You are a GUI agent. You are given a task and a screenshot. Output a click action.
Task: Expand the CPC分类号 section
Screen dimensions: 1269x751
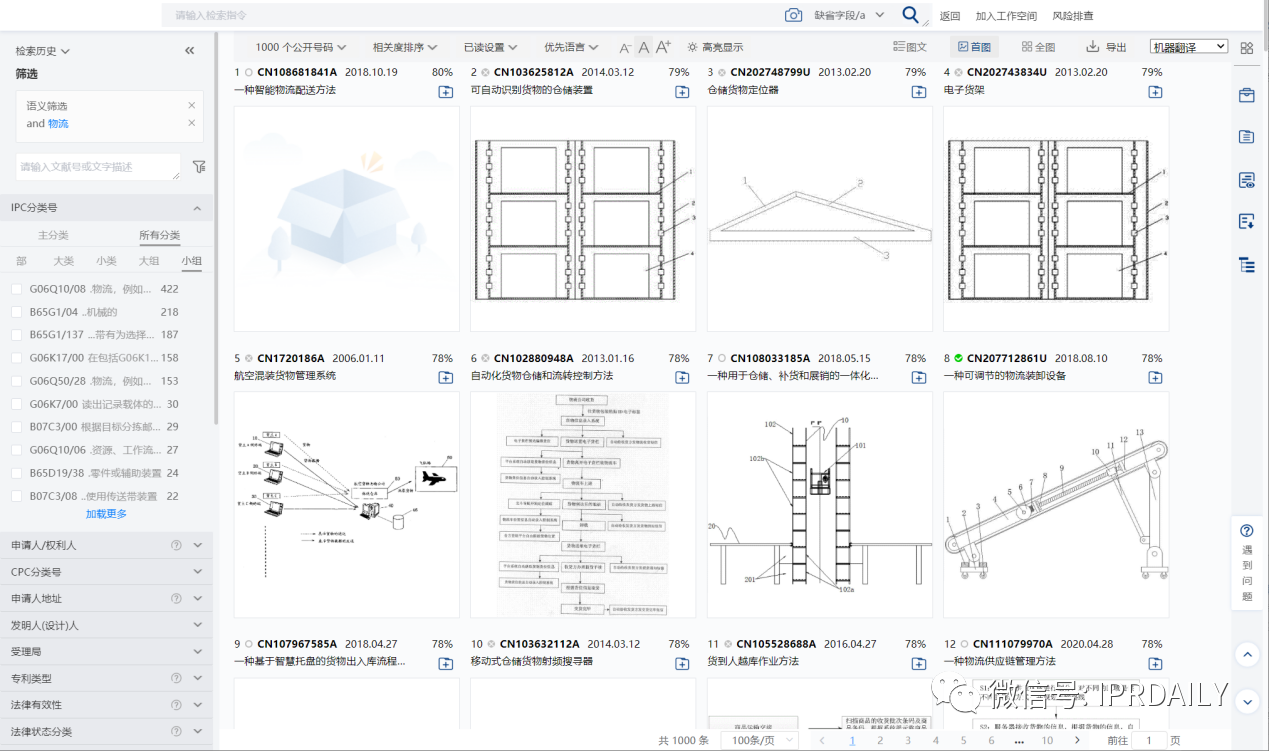tap(106, 572)
